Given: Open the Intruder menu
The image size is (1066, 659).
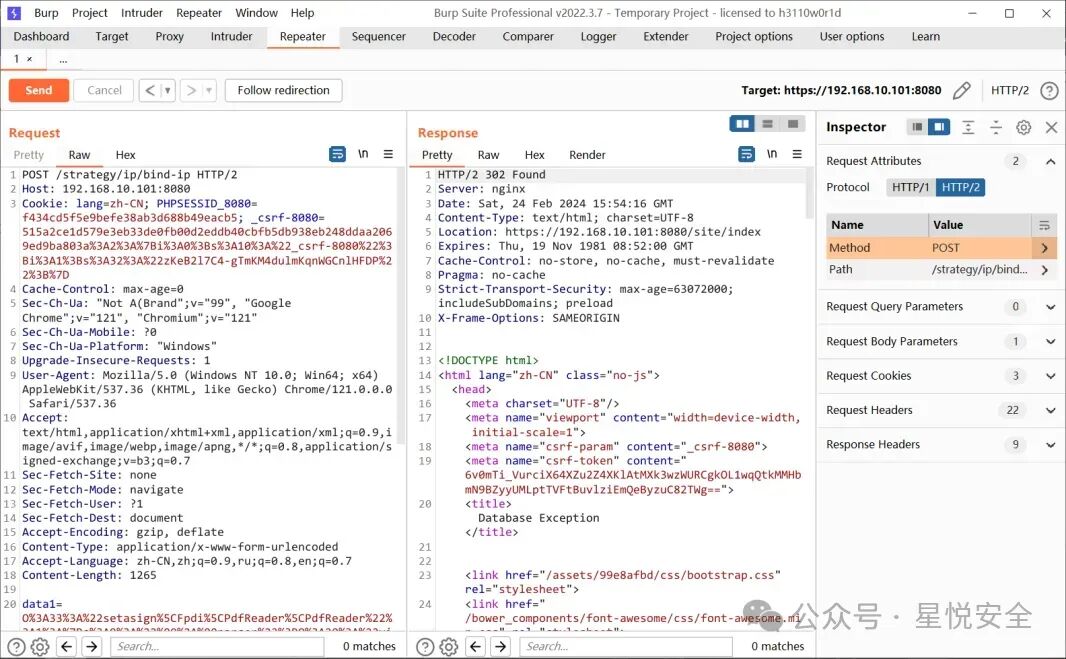Looking at the screenshot, I should point(141,13).
